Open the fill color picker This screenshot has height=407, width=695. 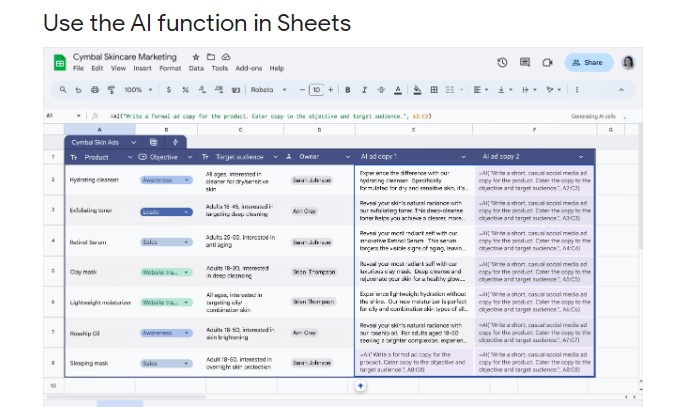[417, 90]
